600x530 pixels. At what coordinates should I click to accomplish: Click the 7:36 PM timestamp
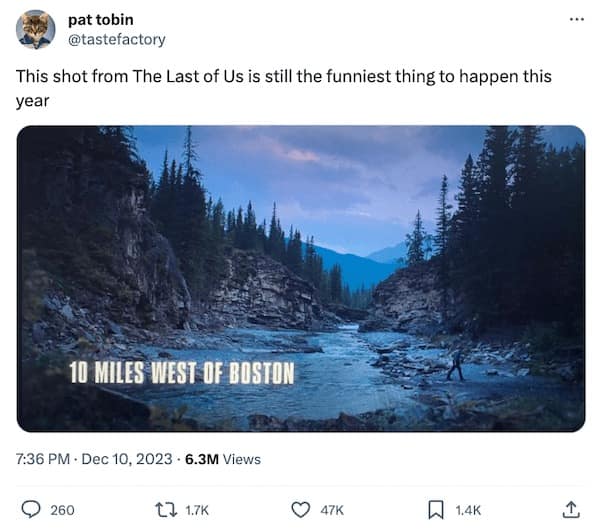point(44,459)
